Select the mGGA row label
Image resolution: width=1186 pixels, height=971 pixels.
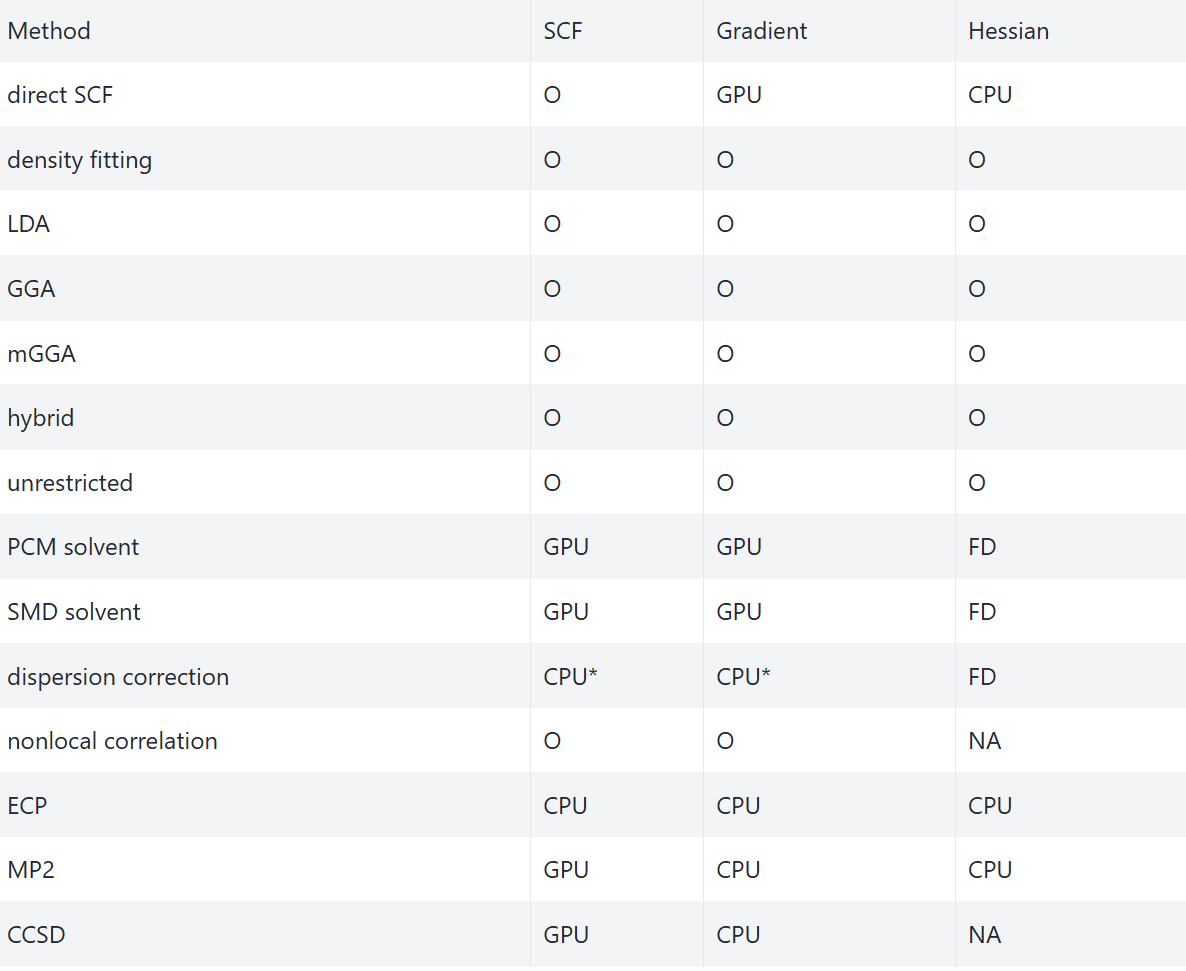click(42, 354)
